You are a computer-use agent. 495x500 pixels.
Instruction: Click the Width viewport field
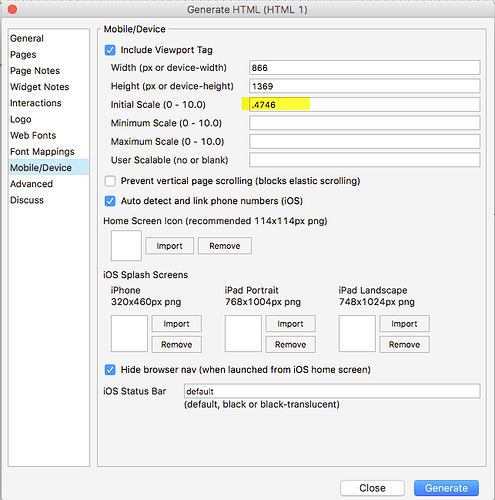[364, 68]
